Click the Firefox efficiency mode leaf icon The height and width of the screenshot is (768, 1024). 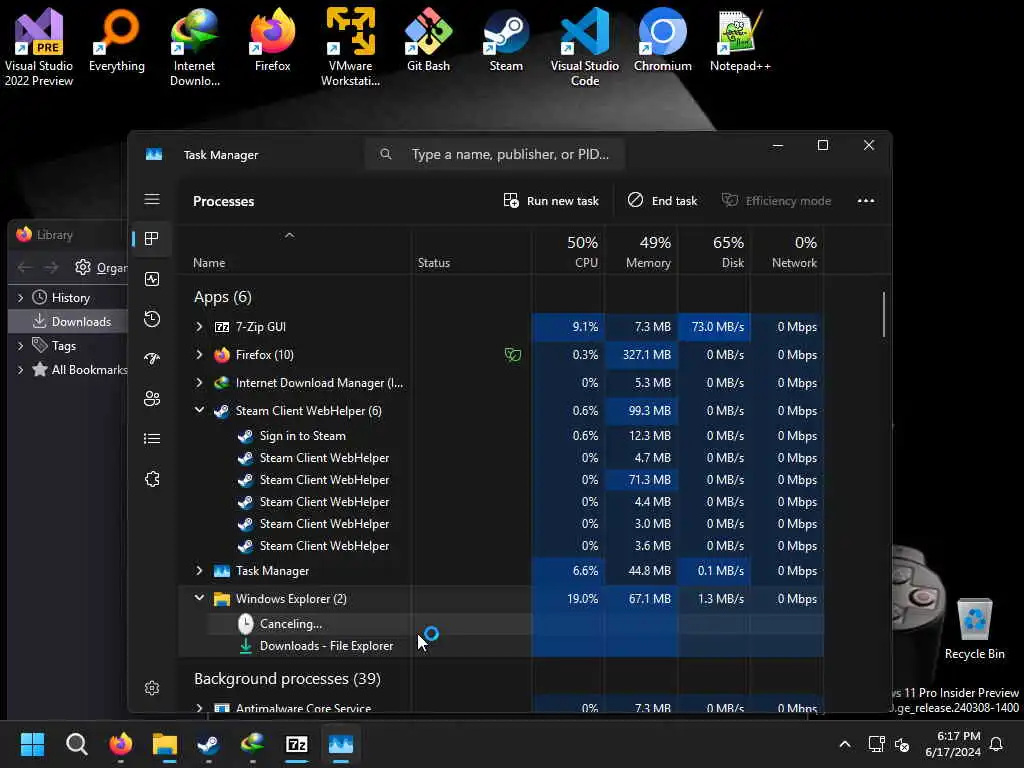tap(513, 355)
